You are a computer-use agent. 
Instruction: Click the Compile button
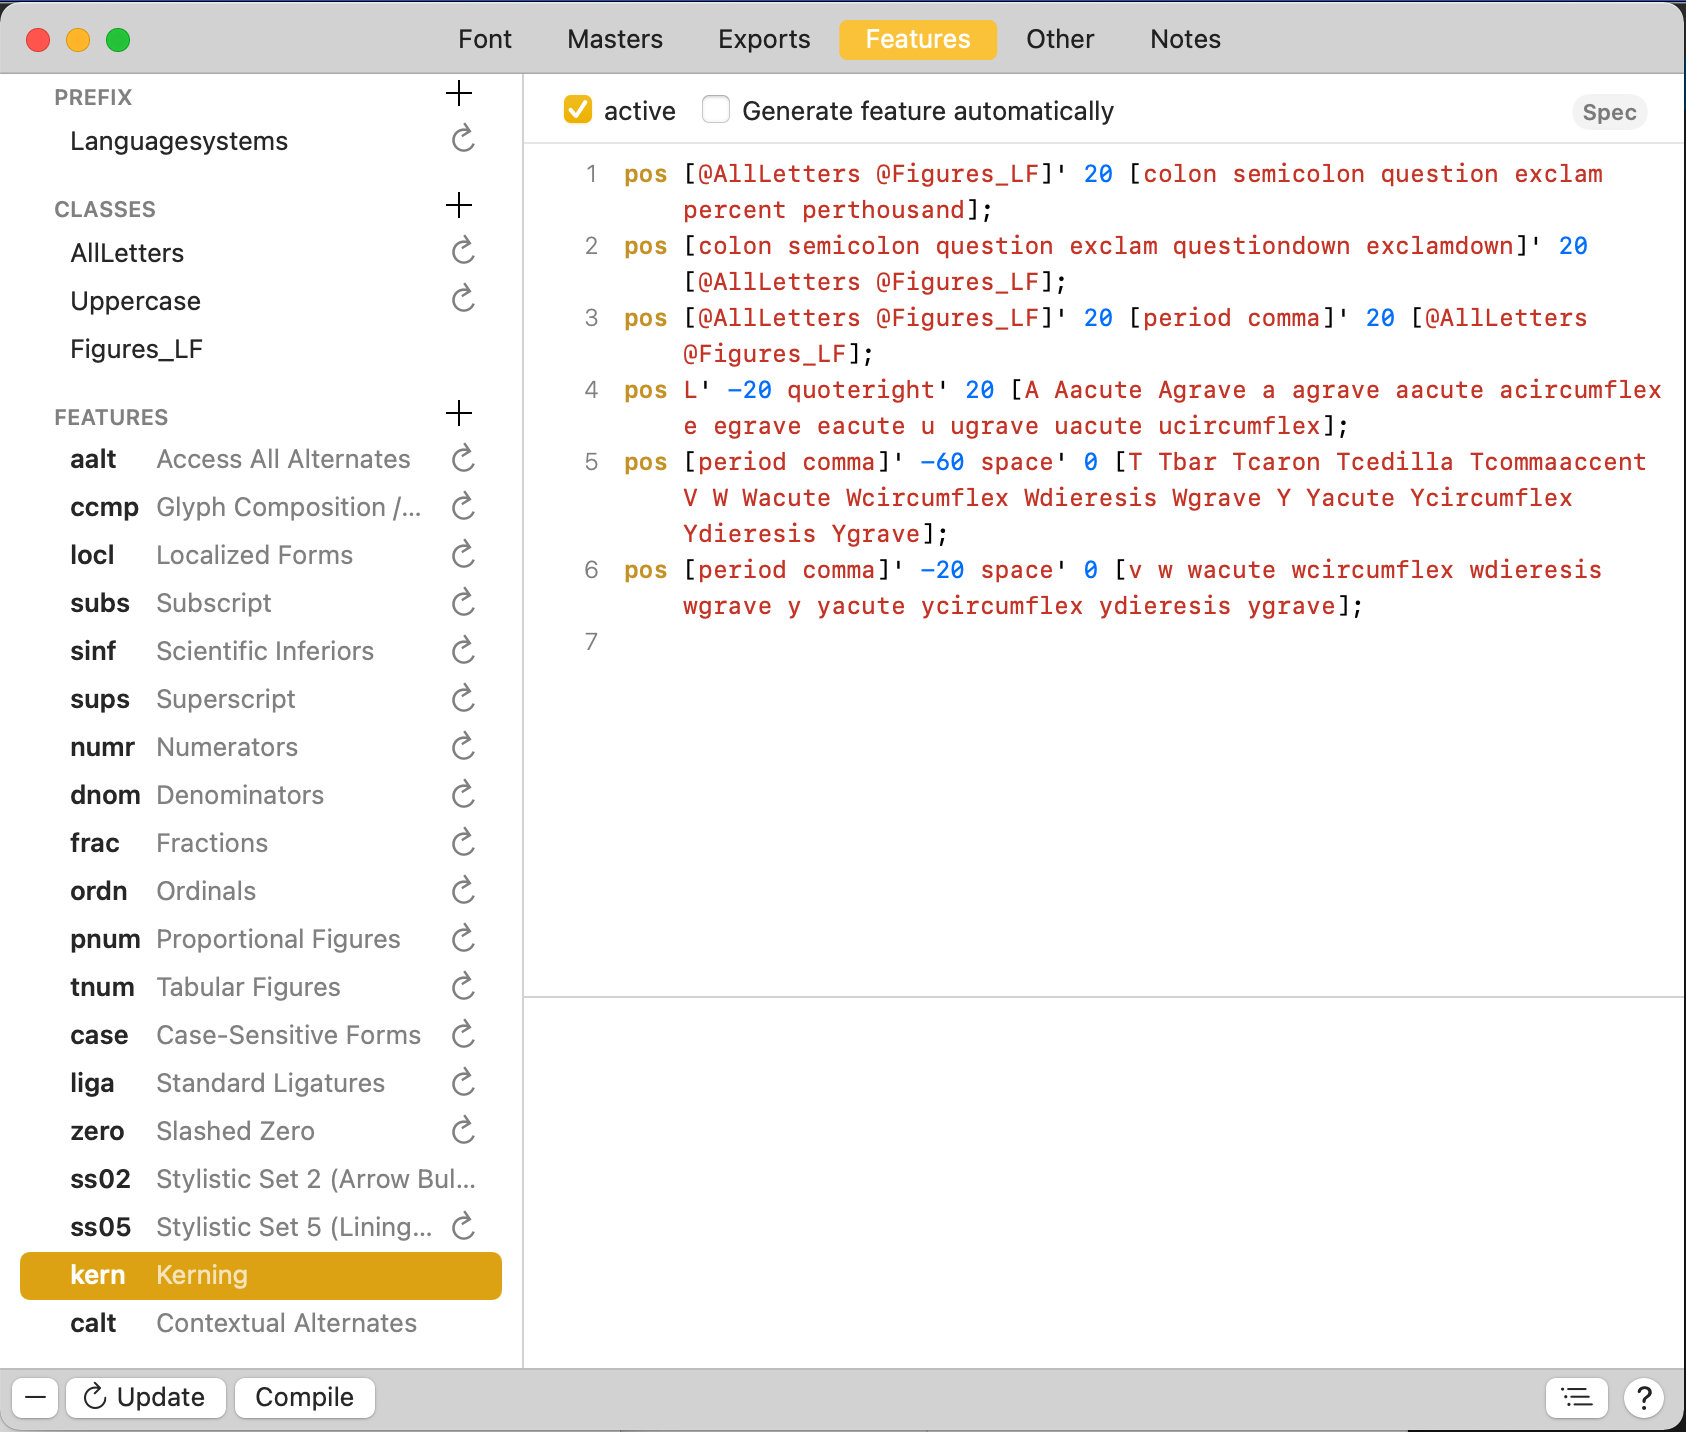click(304, 1397)
